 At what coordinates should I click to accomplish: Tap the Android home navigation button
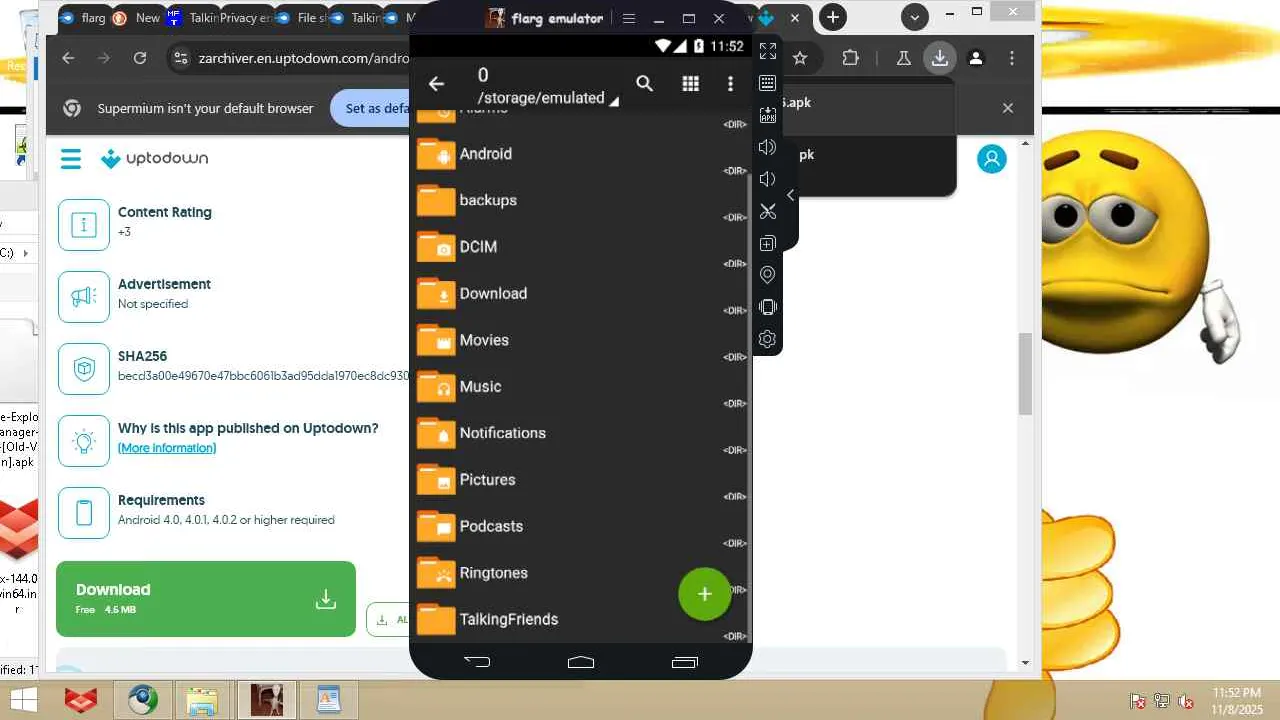pos(581,662)
